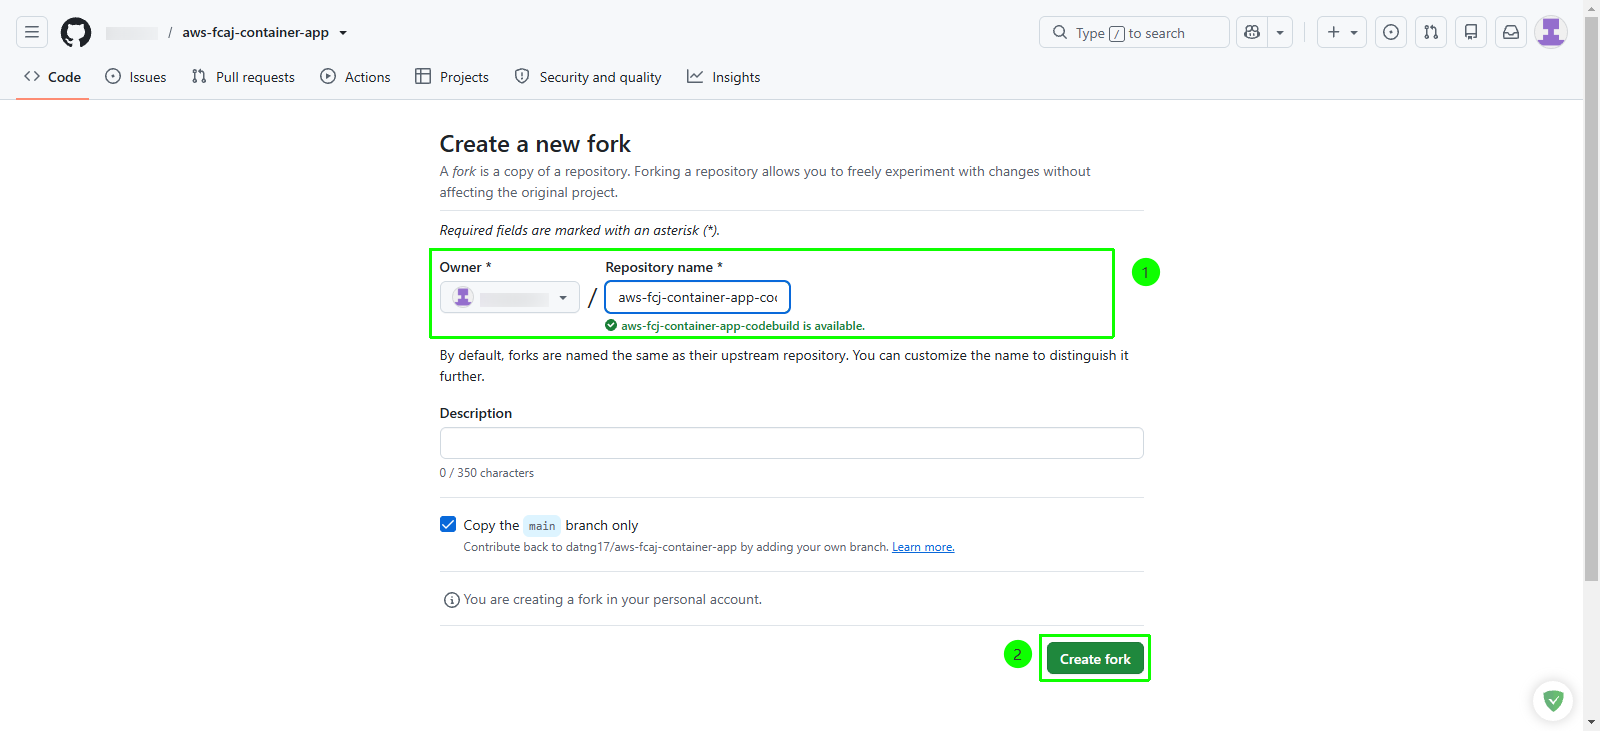Switch to the Code tab
The image size is (1600, 731).
click(53, 77)
